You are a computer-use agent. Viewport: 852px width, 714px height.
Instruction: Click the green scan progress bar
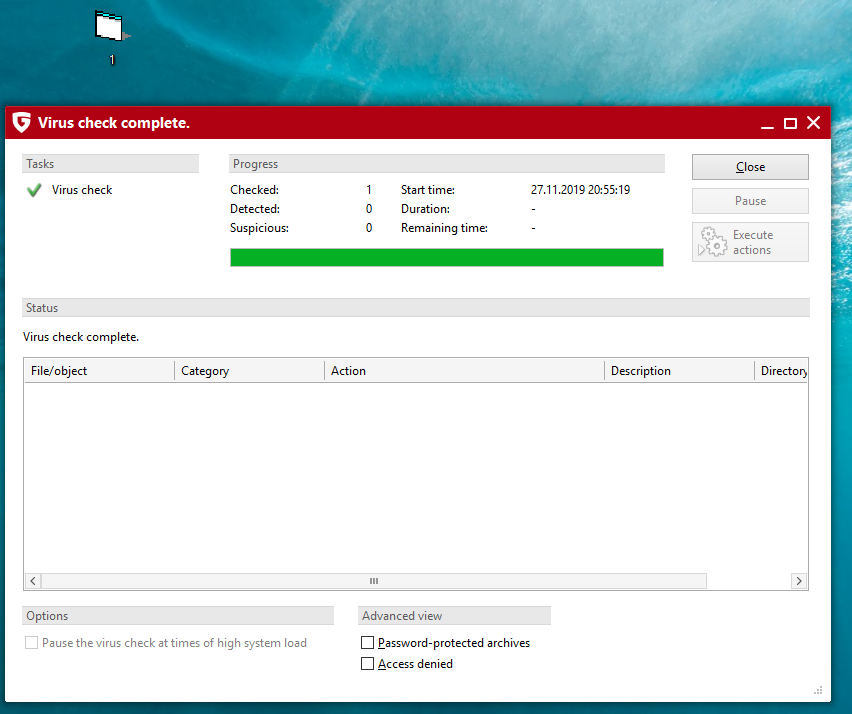tap(446, 258)
